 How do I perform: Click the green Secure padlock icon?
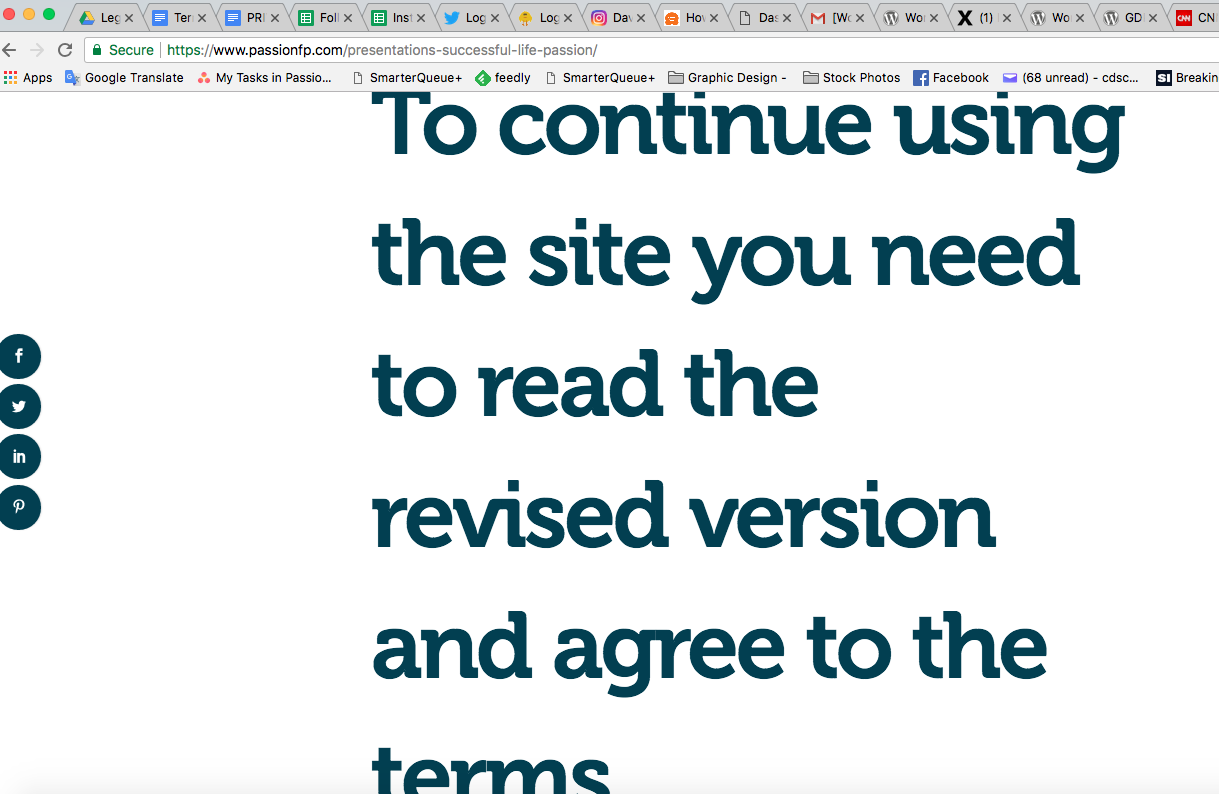click(x=97, y=50)
